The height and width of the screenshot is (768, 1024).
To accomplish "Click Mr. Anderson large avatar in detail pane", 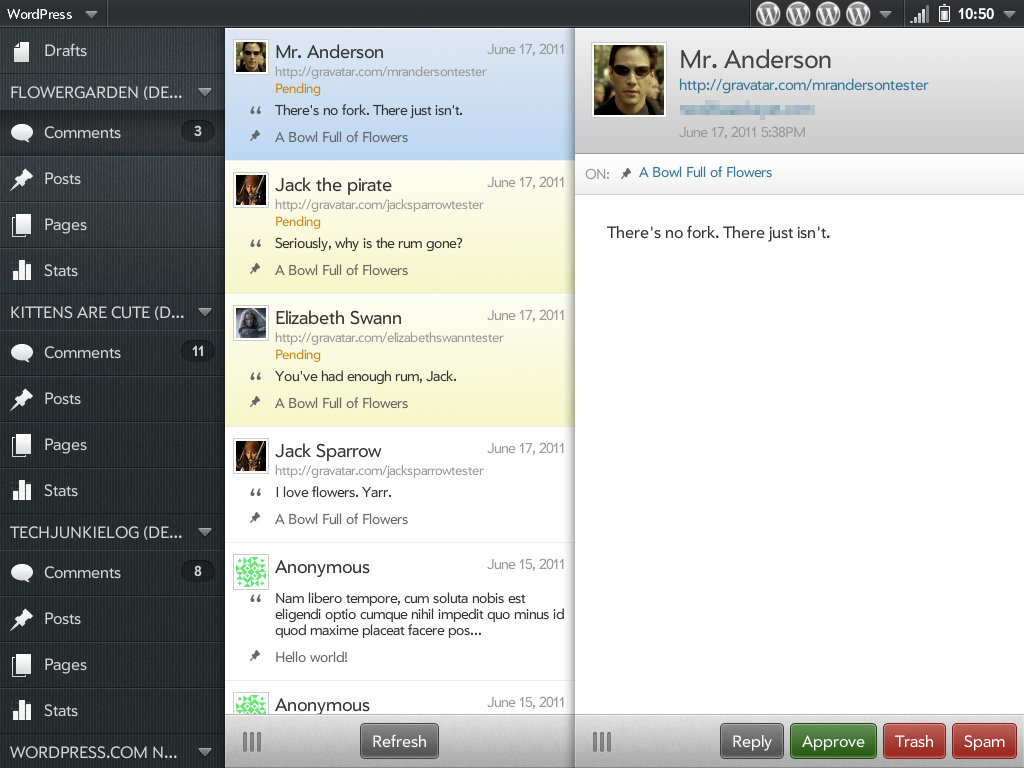I will click(629, 80).
